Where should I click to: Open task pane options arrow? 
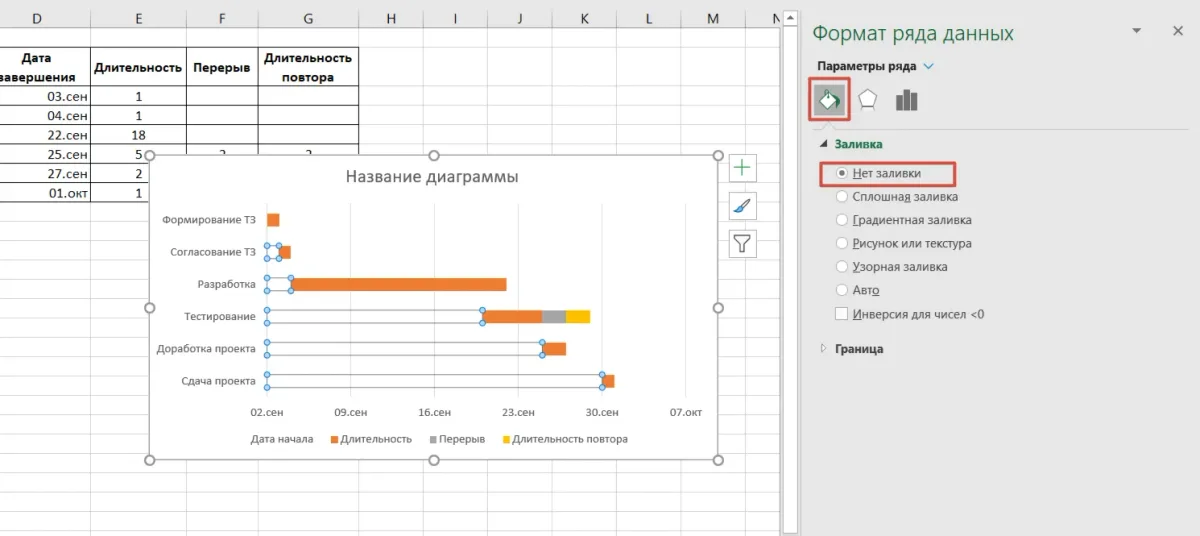tap(1136, 32)
